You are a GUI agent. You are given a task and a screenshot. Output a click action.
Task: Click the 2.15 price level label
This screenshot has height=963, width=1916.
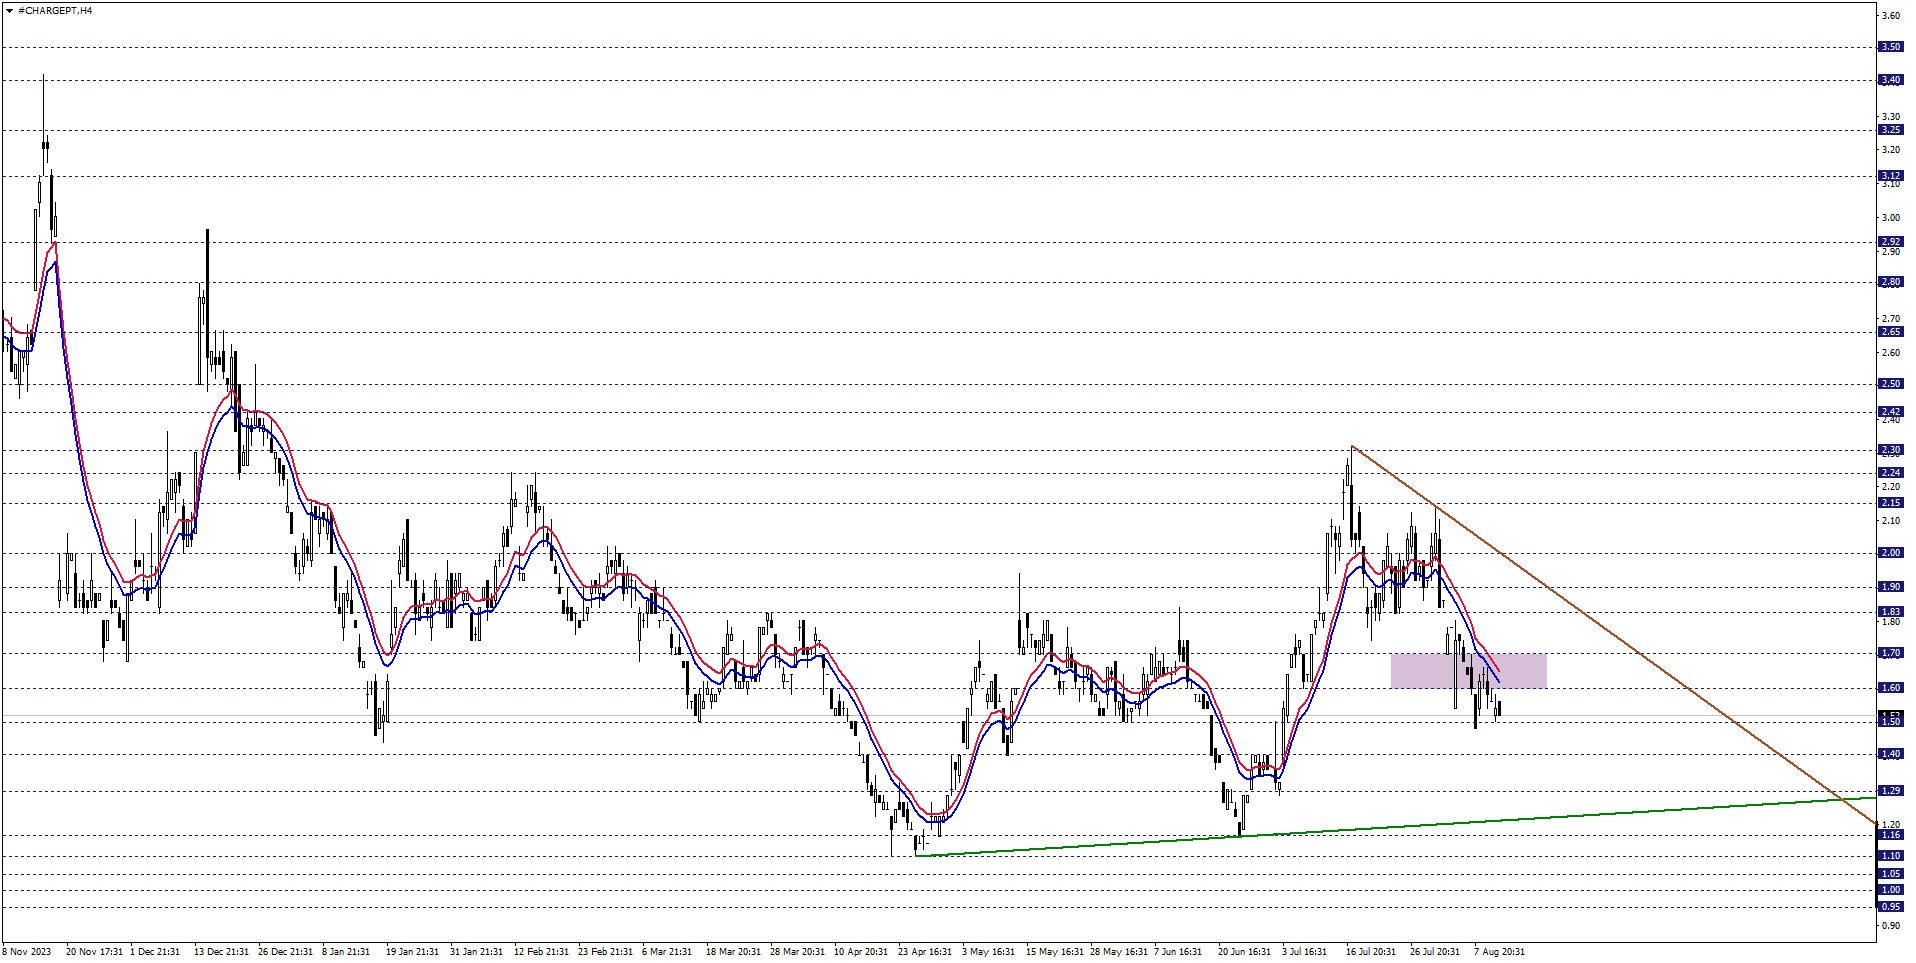pyautogui.click(x=1891, y=503)
